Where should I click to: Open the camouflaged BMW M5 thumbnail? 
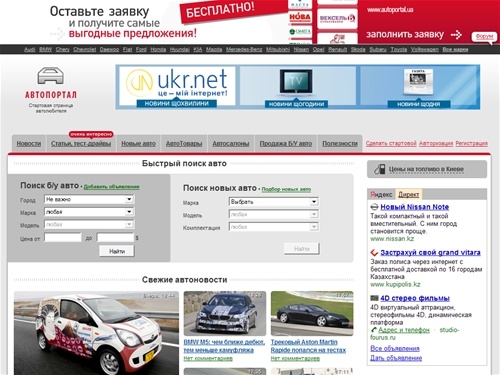225,313
